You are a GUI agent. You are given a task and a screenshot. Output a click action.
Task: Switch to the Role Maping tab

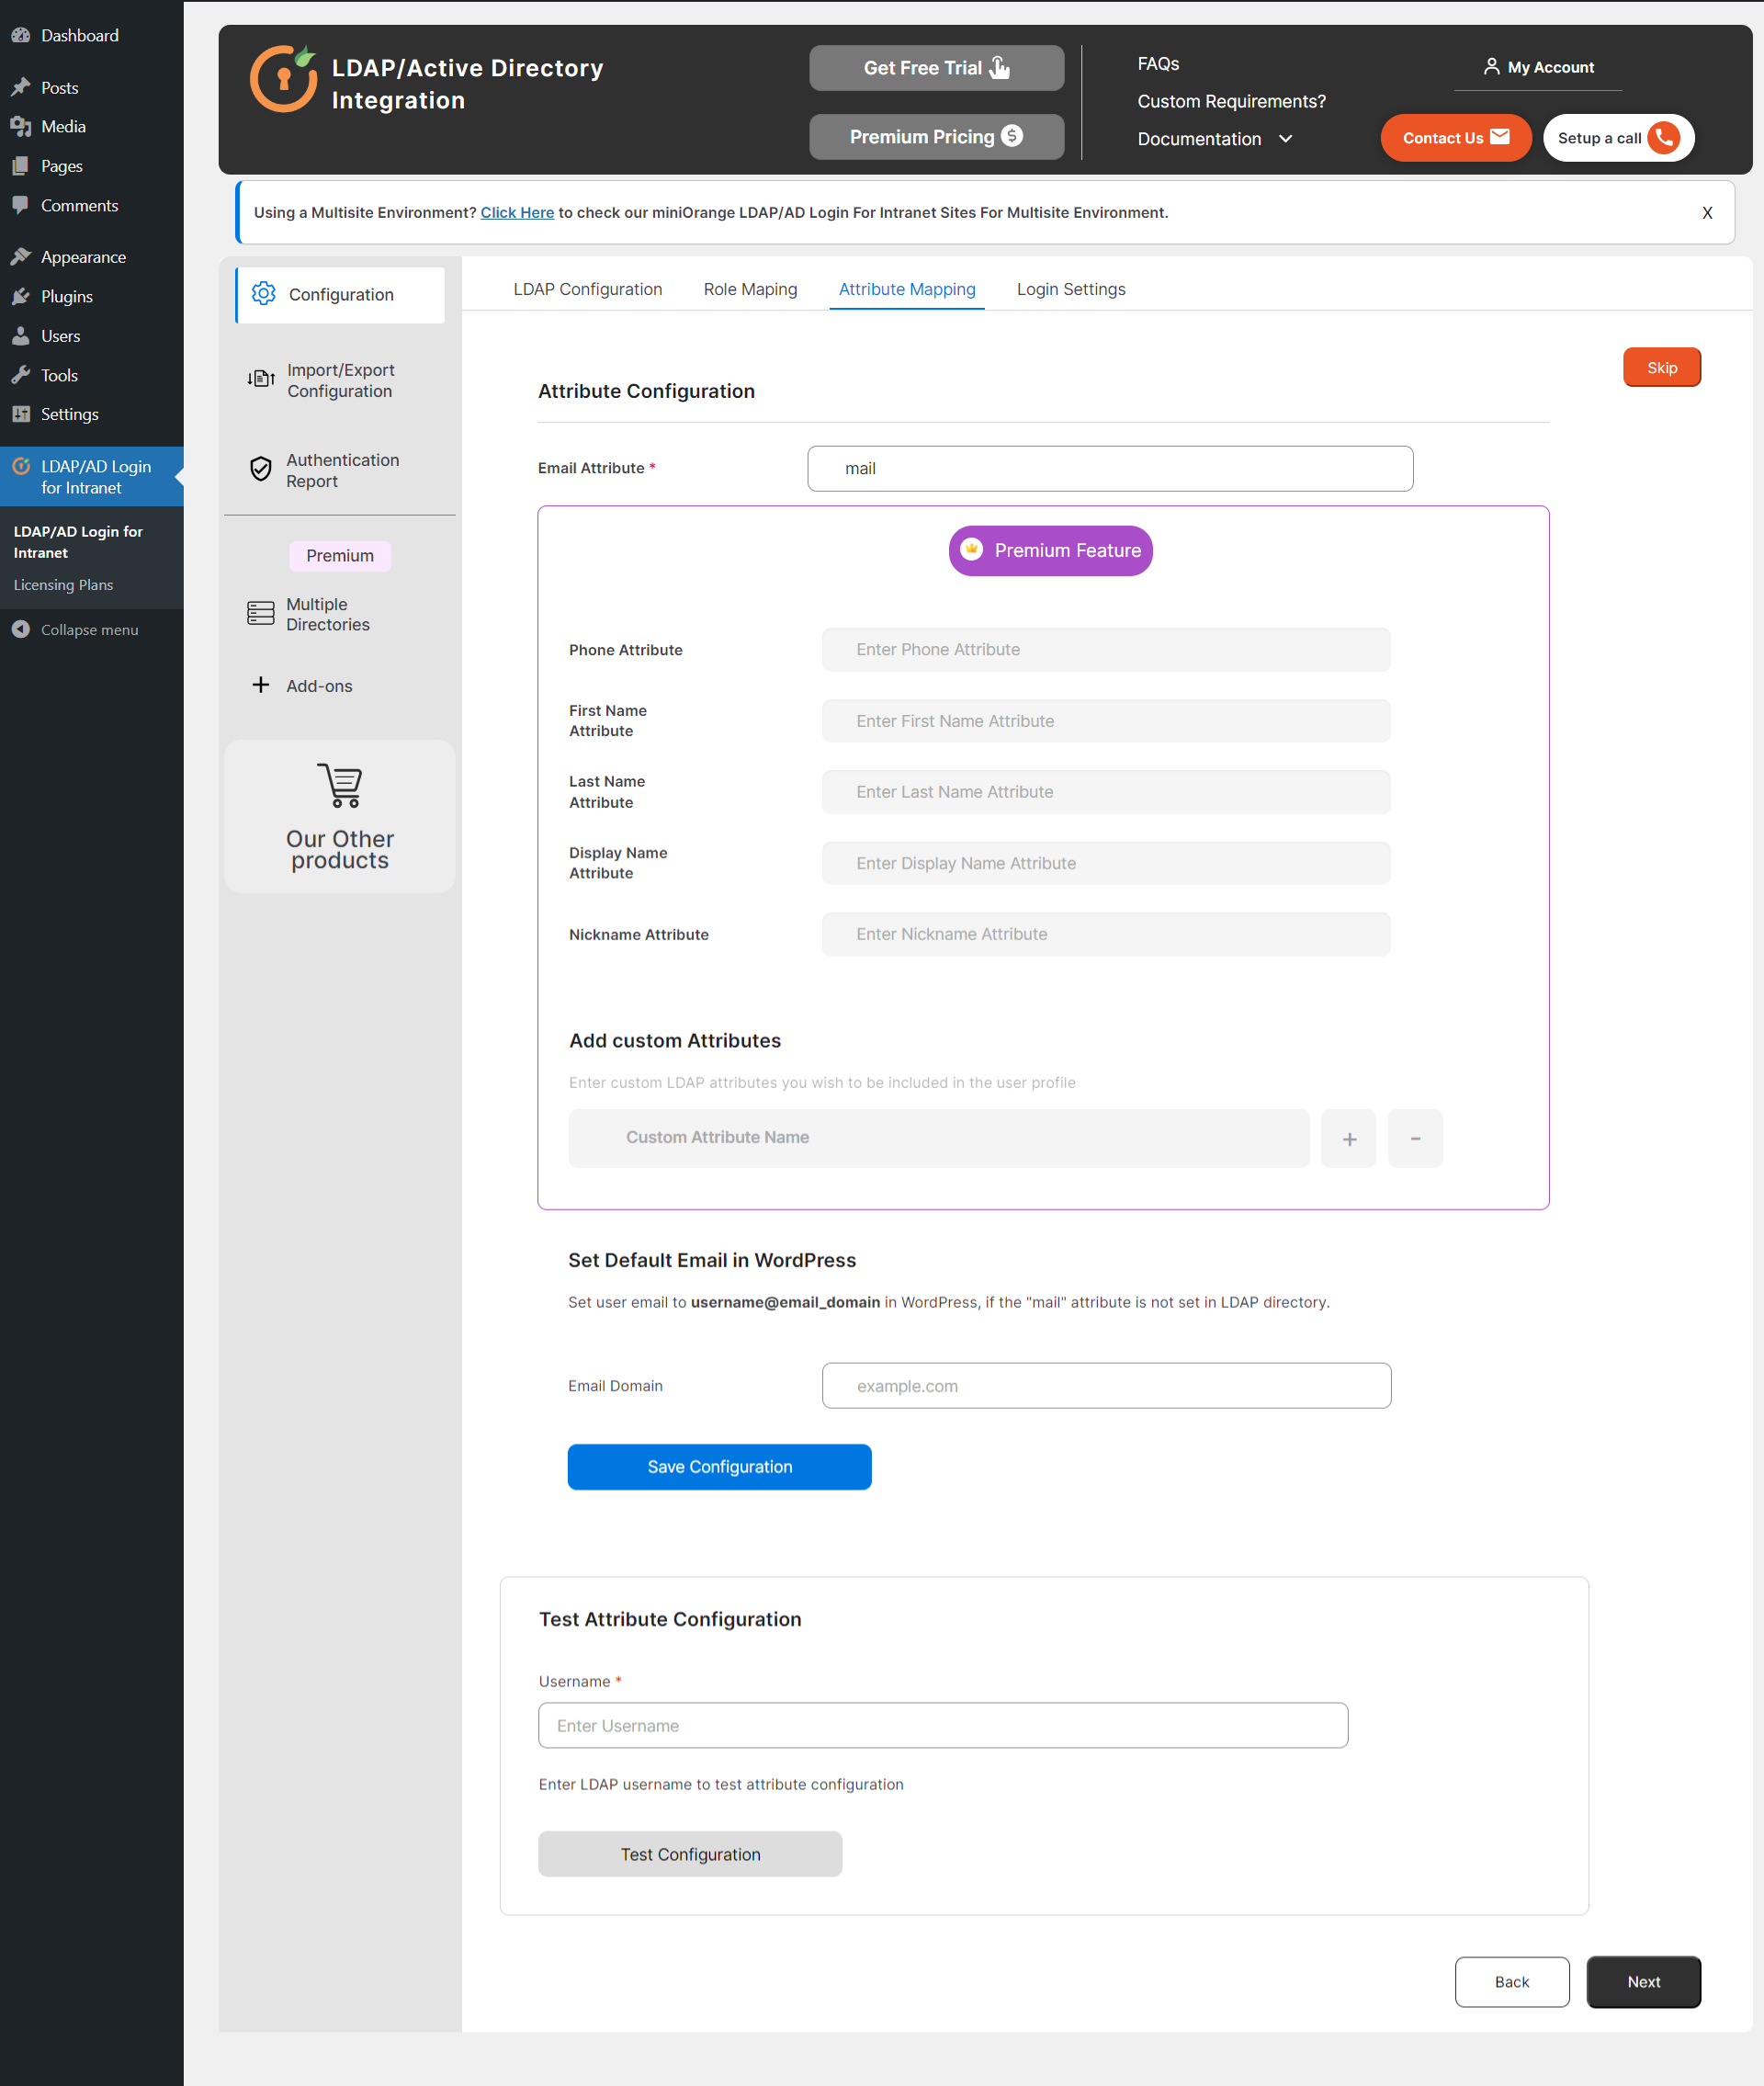pos(750,289)
